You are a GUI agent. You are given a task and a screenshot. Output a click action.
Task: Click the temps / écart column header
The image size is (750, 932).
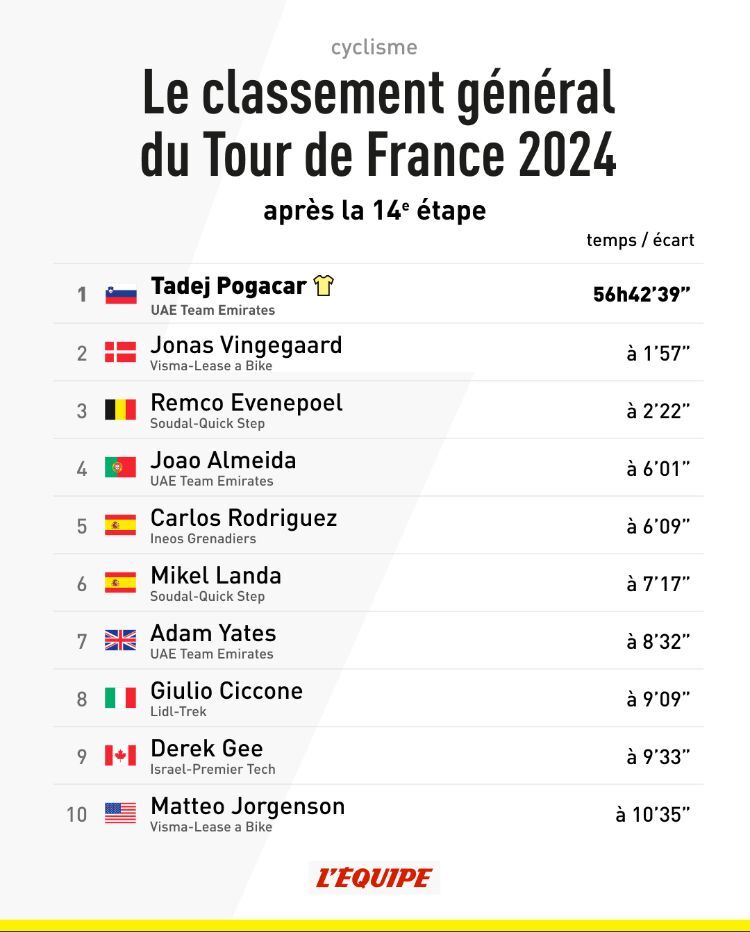click(640, 240)
